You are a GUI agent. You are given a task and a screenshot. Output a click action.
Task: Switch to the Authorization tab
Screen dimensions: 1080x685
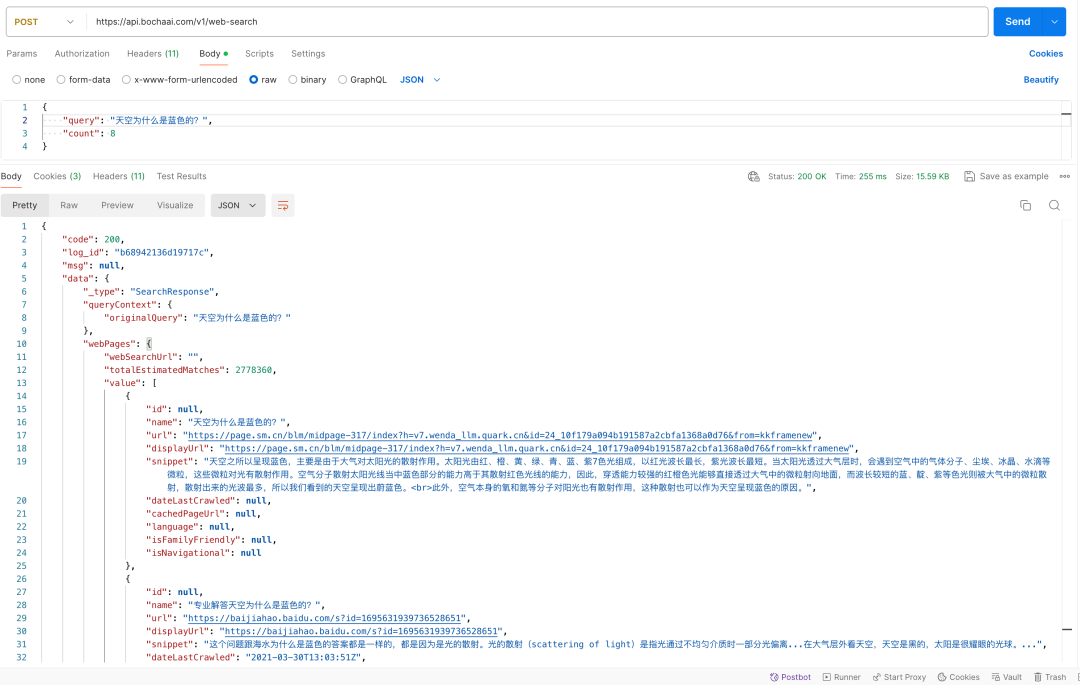[x=82, y=54]
